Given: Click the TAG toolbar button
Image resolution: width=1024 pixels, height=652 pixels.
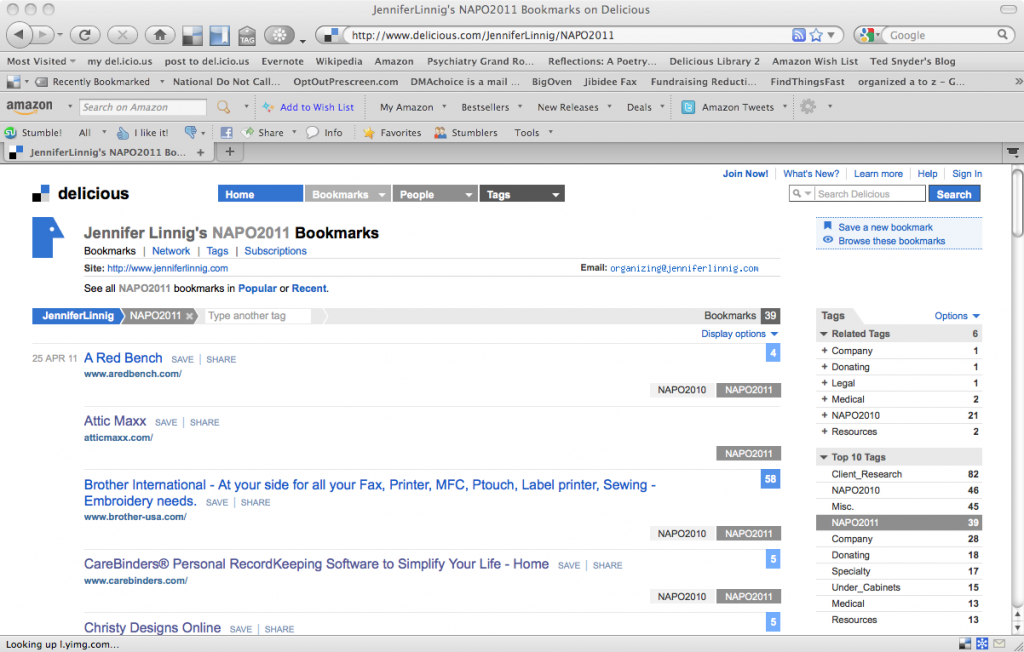Looking at the screenshot, I should coord(247,35).
